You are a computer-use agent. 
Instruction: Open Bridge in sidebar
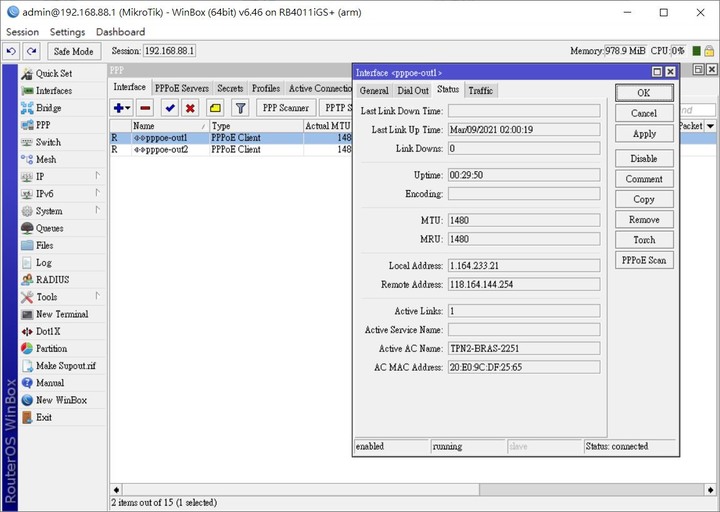coord(48,108)
